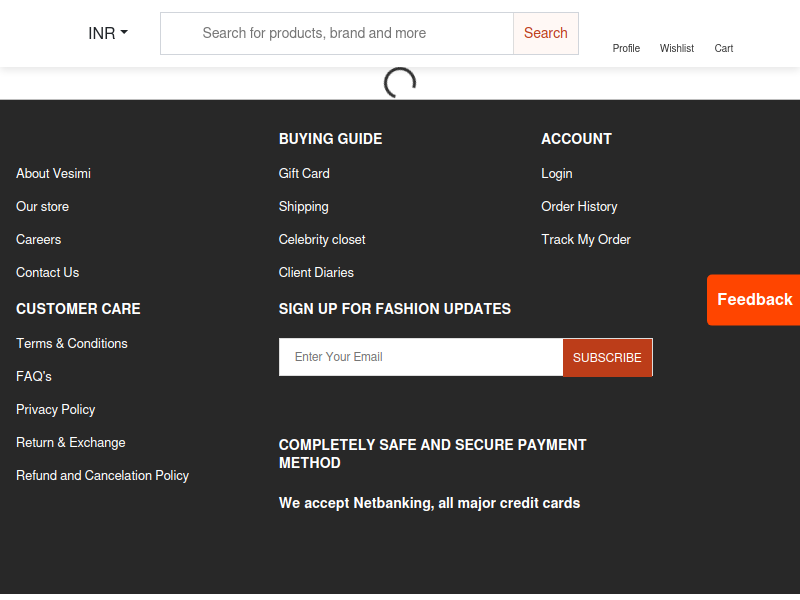The width and height of the screenshot is (800, 600).
Task: Click the Search button
Action: tap(545, 33)
